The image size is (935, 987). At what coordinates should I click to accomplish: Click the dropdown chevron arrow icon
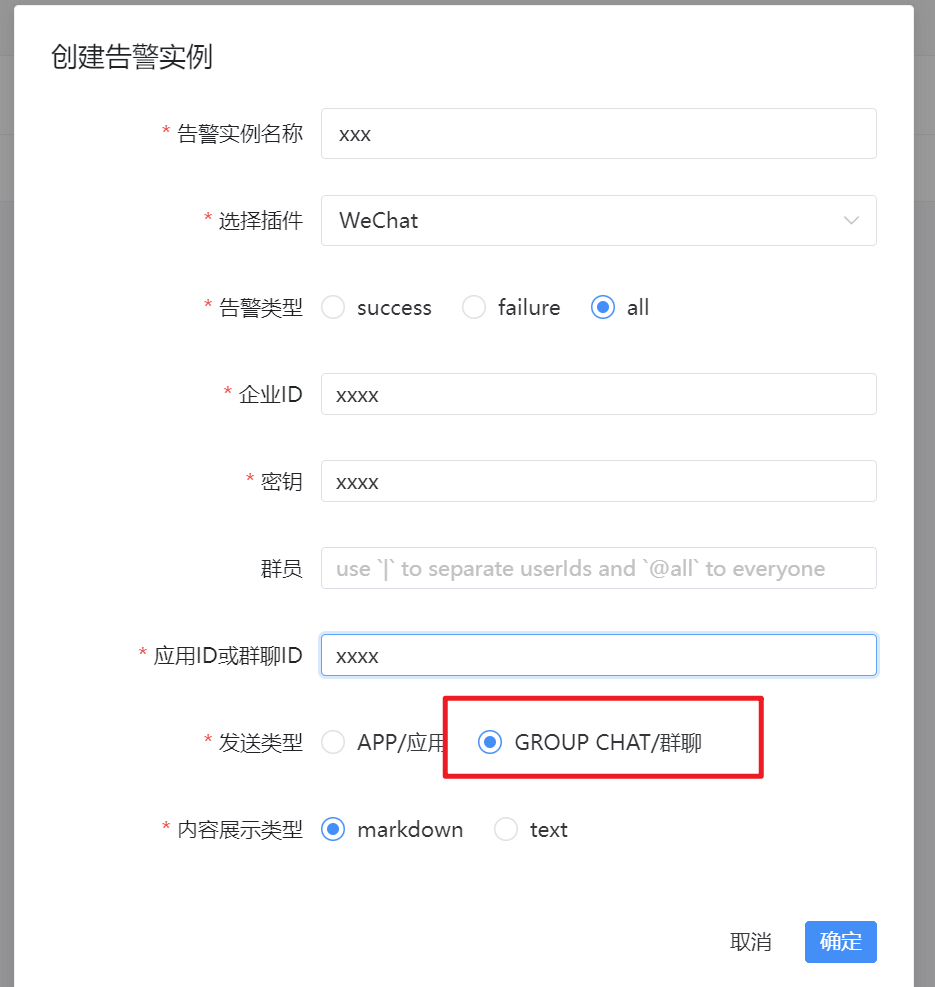click(851, 220)
